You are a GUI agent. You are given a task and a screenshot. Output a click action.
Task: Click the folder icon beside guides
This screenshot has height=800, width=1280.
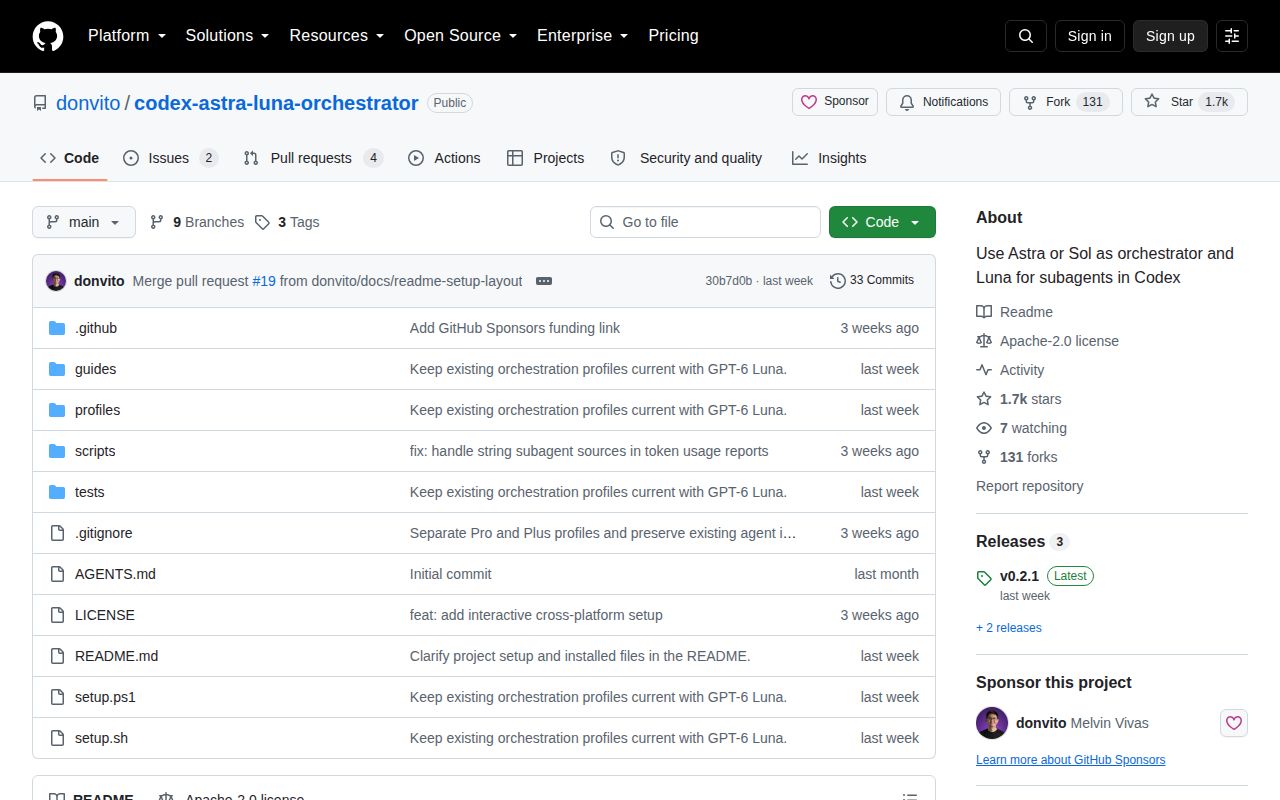57,369
